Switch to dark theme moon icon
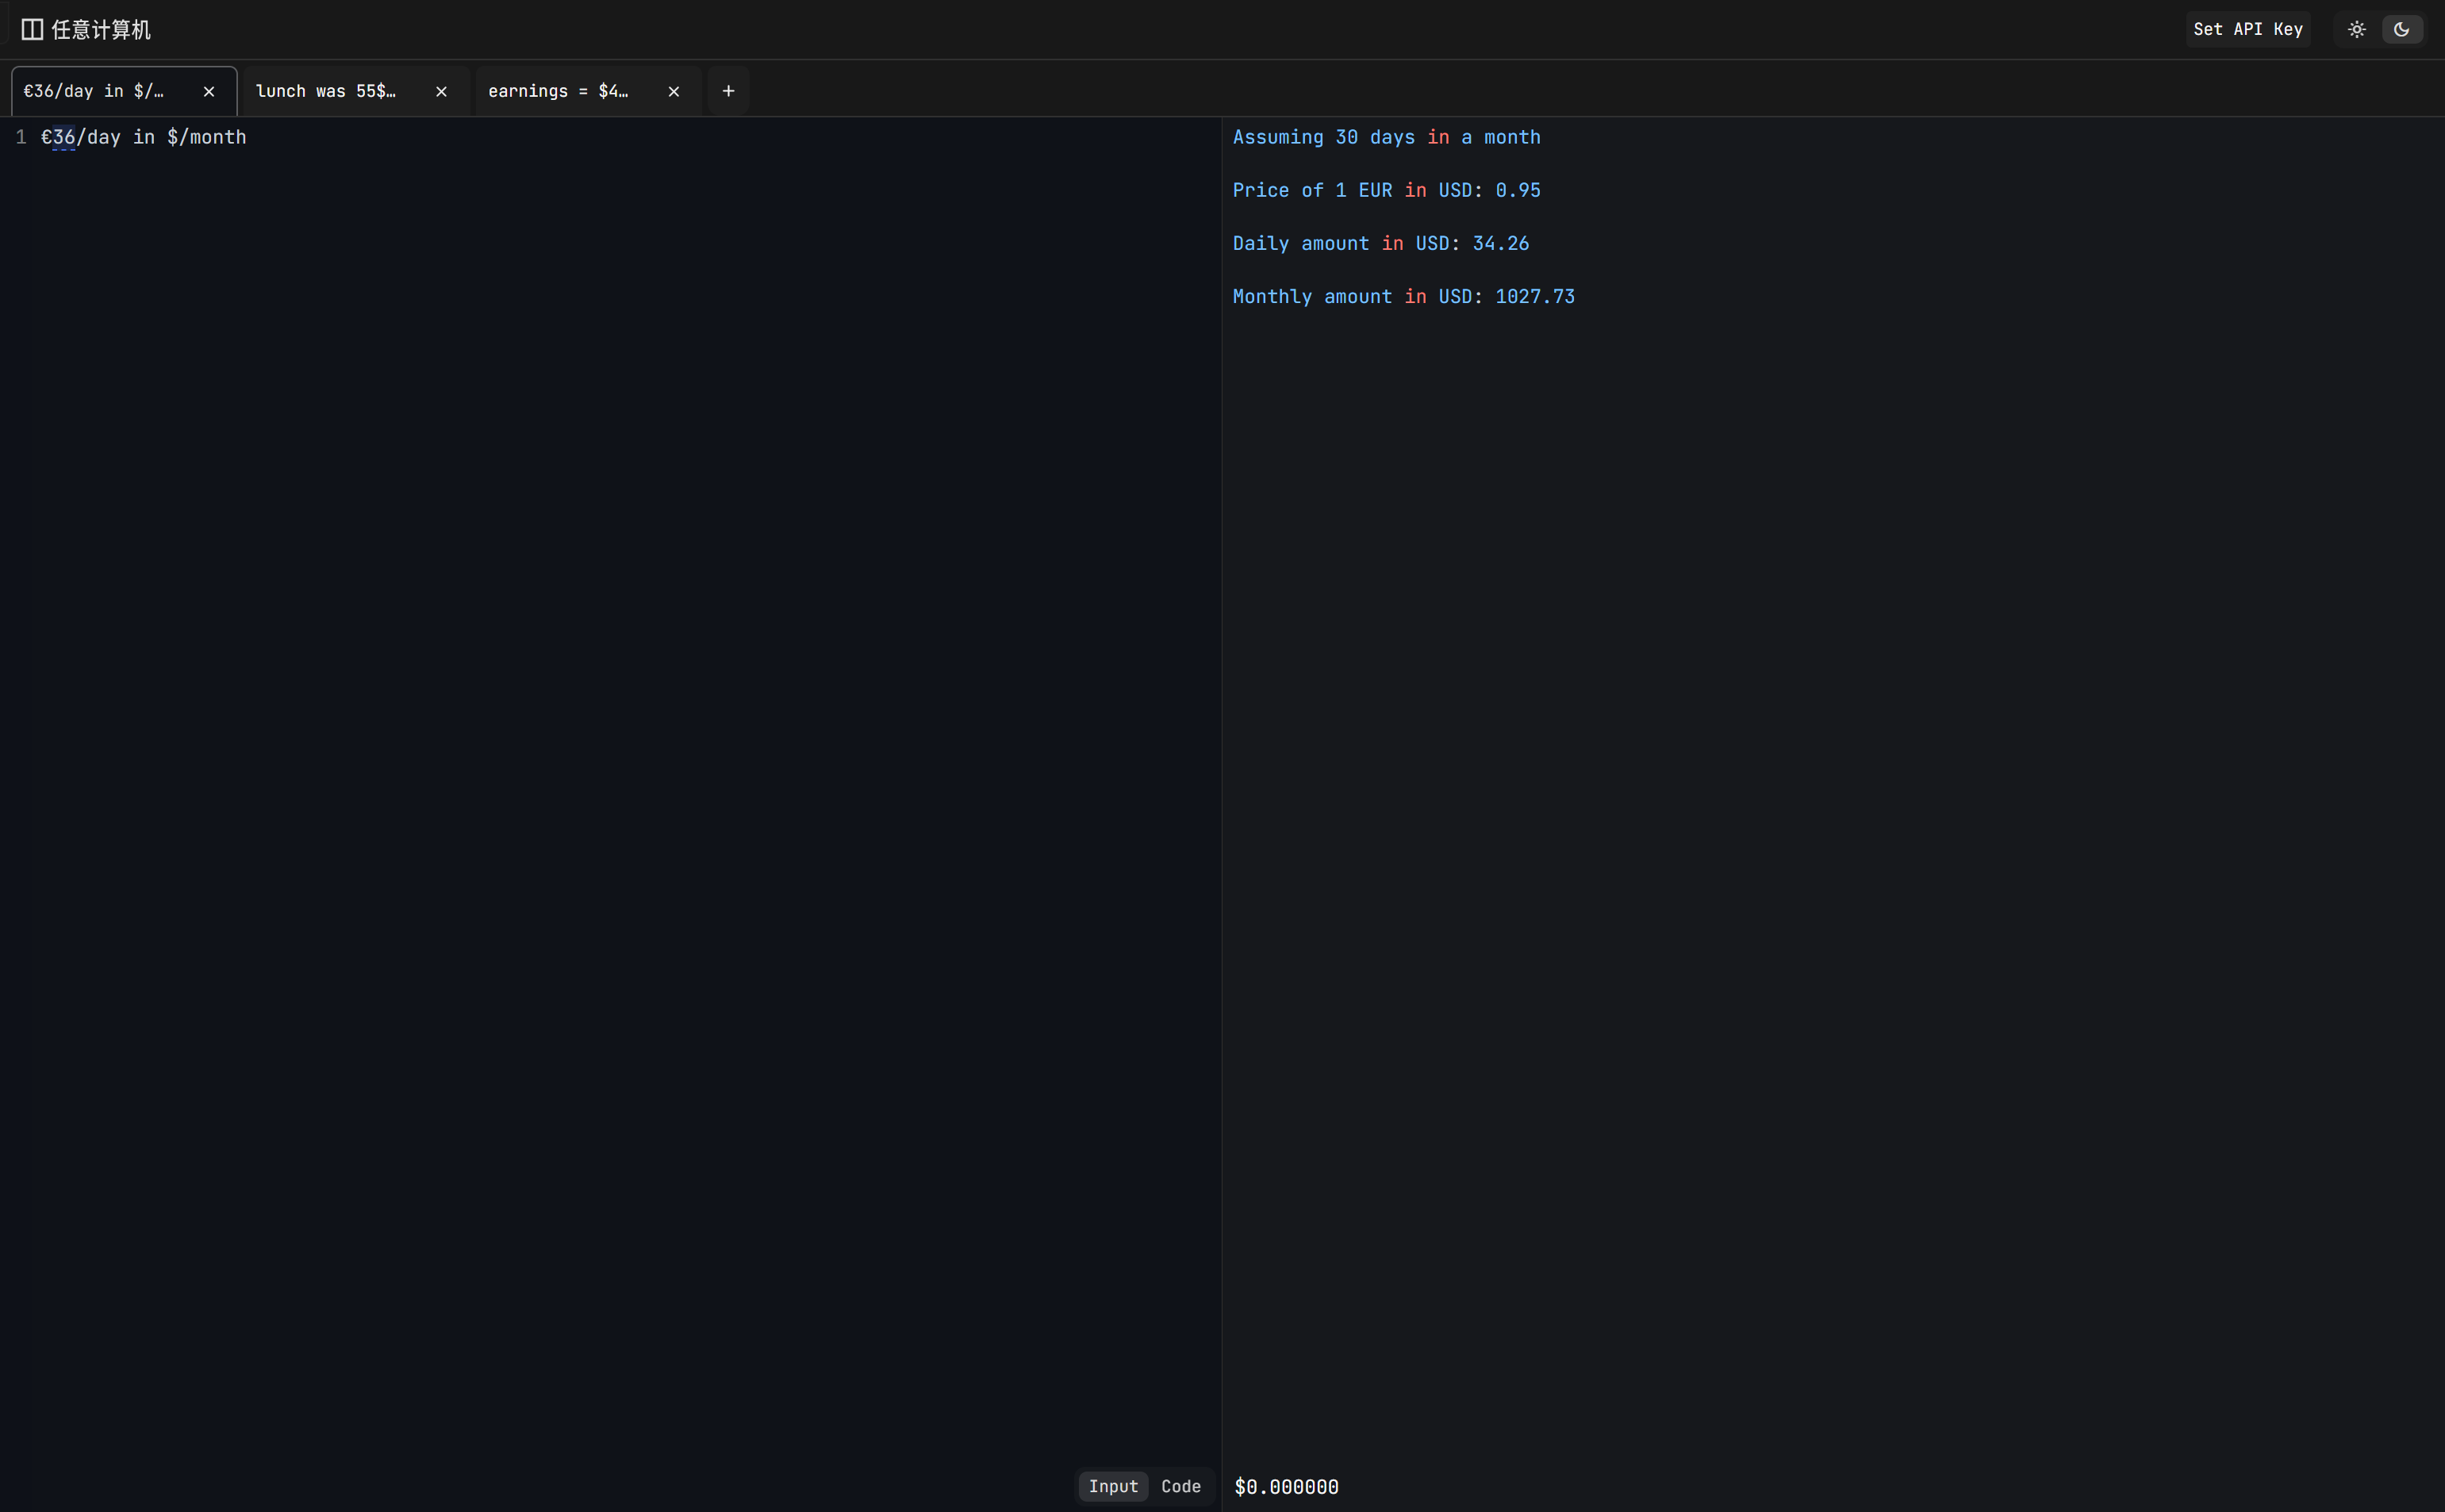 [2401, 30]
